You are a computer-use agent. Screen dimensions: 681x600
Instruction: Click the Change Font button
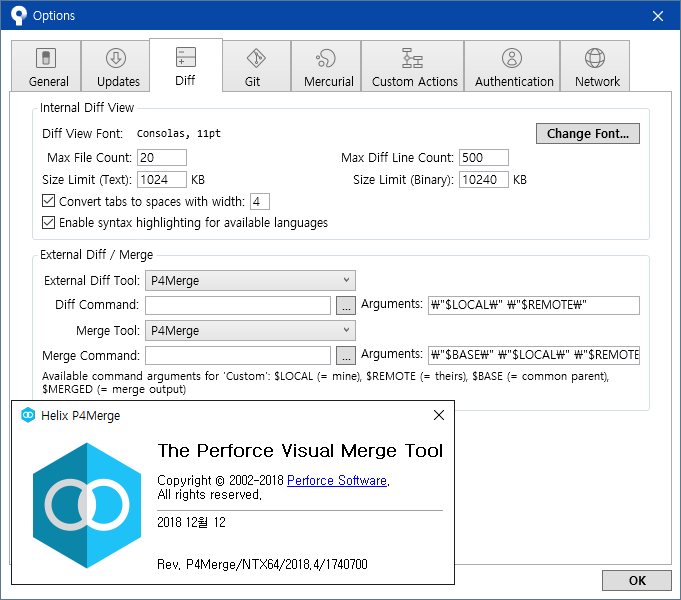pyautogui.click(x=588, y=133)
